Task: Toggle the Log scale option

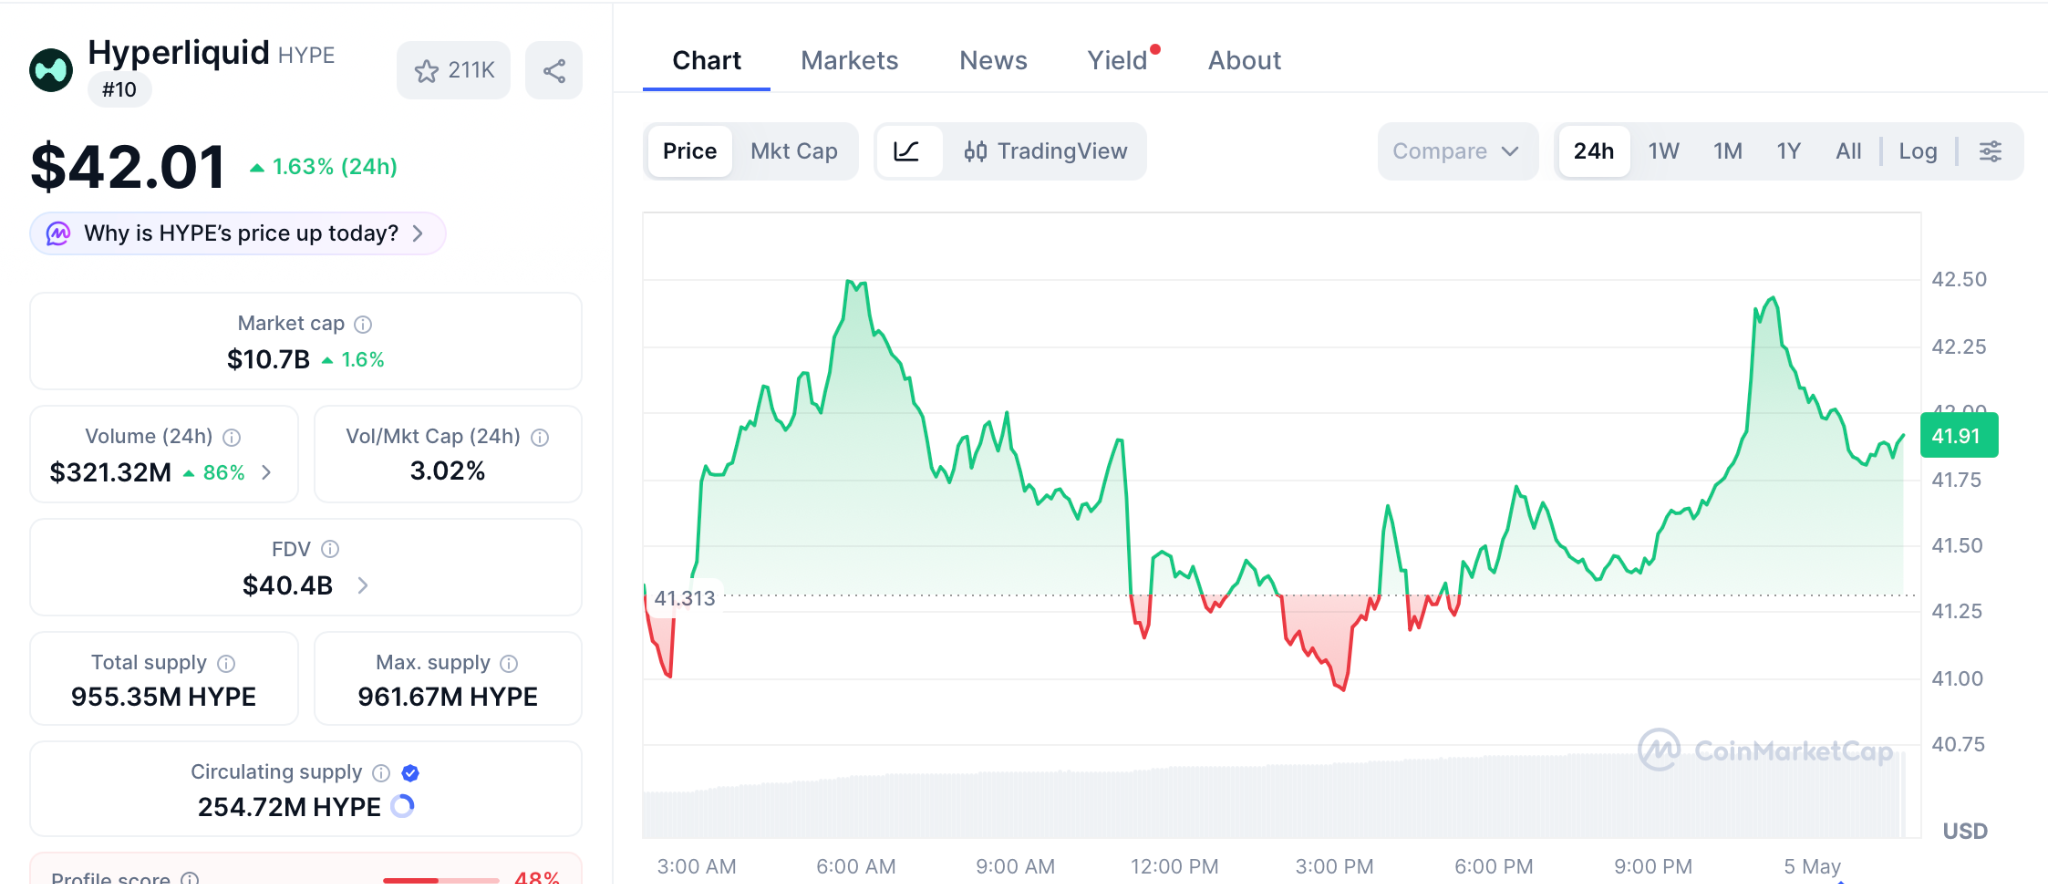Action: coord(1917,151)
